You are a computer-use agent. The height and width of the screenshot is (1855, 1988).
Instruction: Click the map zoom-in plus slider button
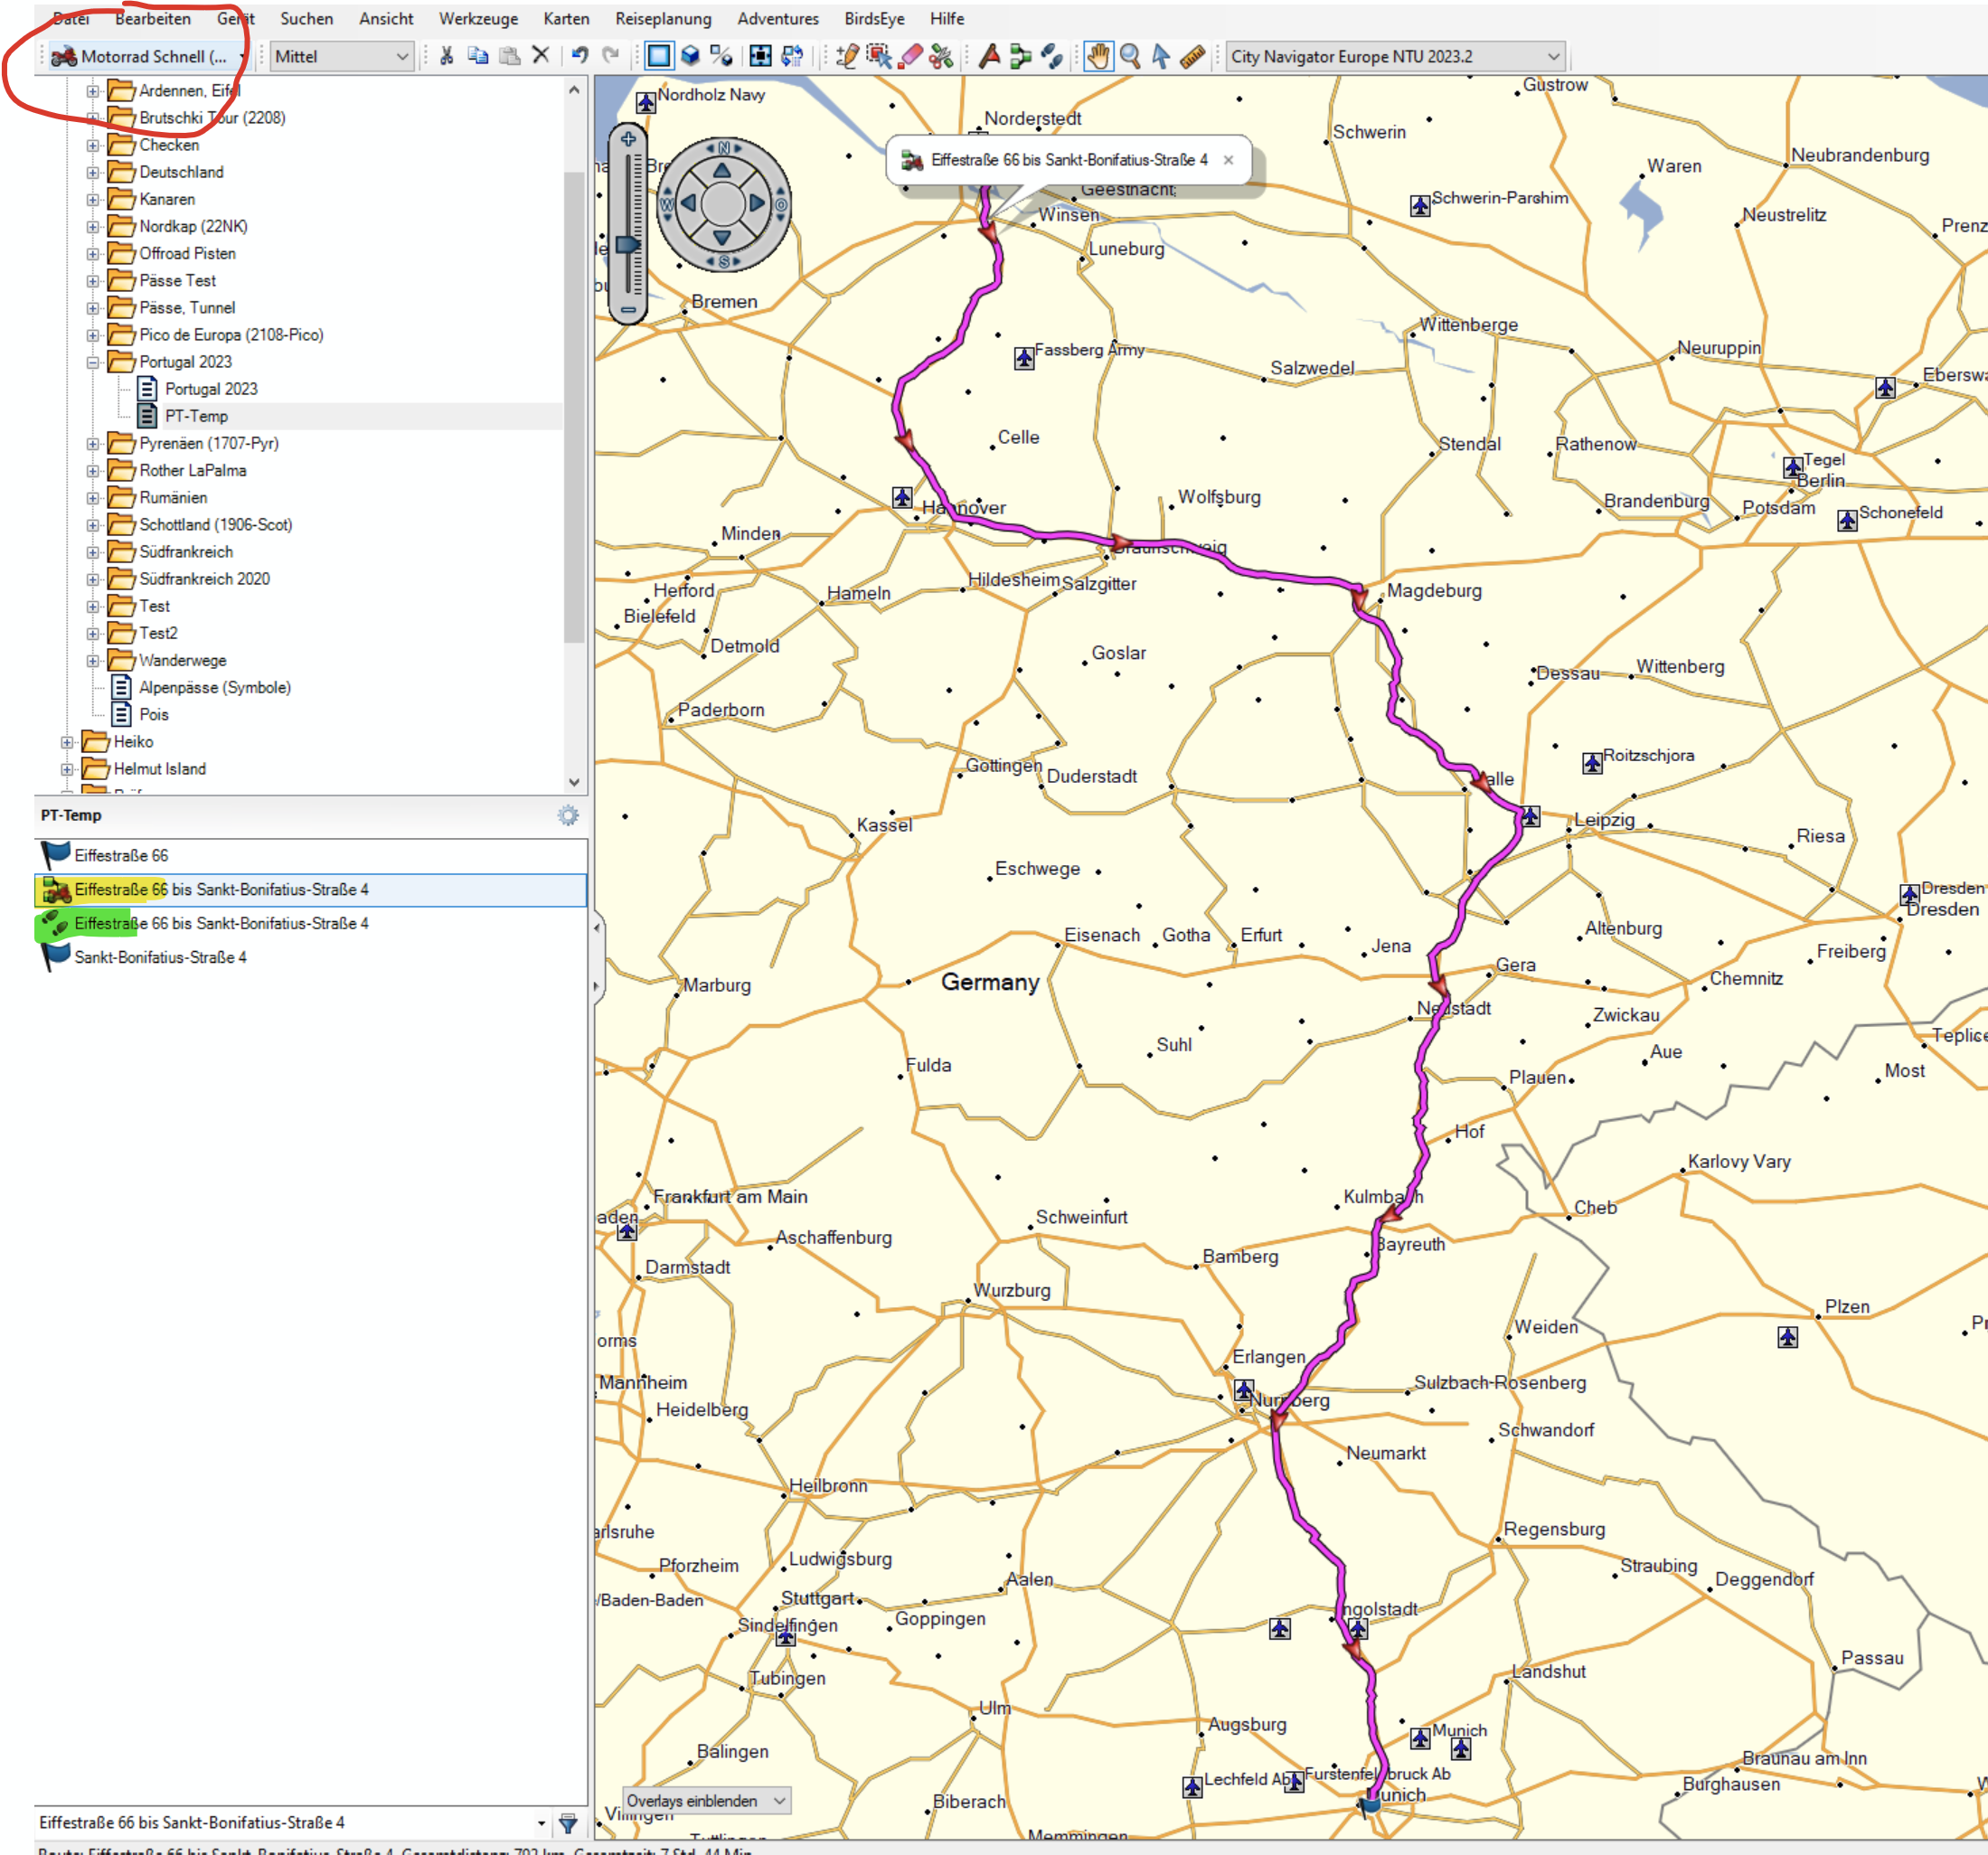(628, 139)
